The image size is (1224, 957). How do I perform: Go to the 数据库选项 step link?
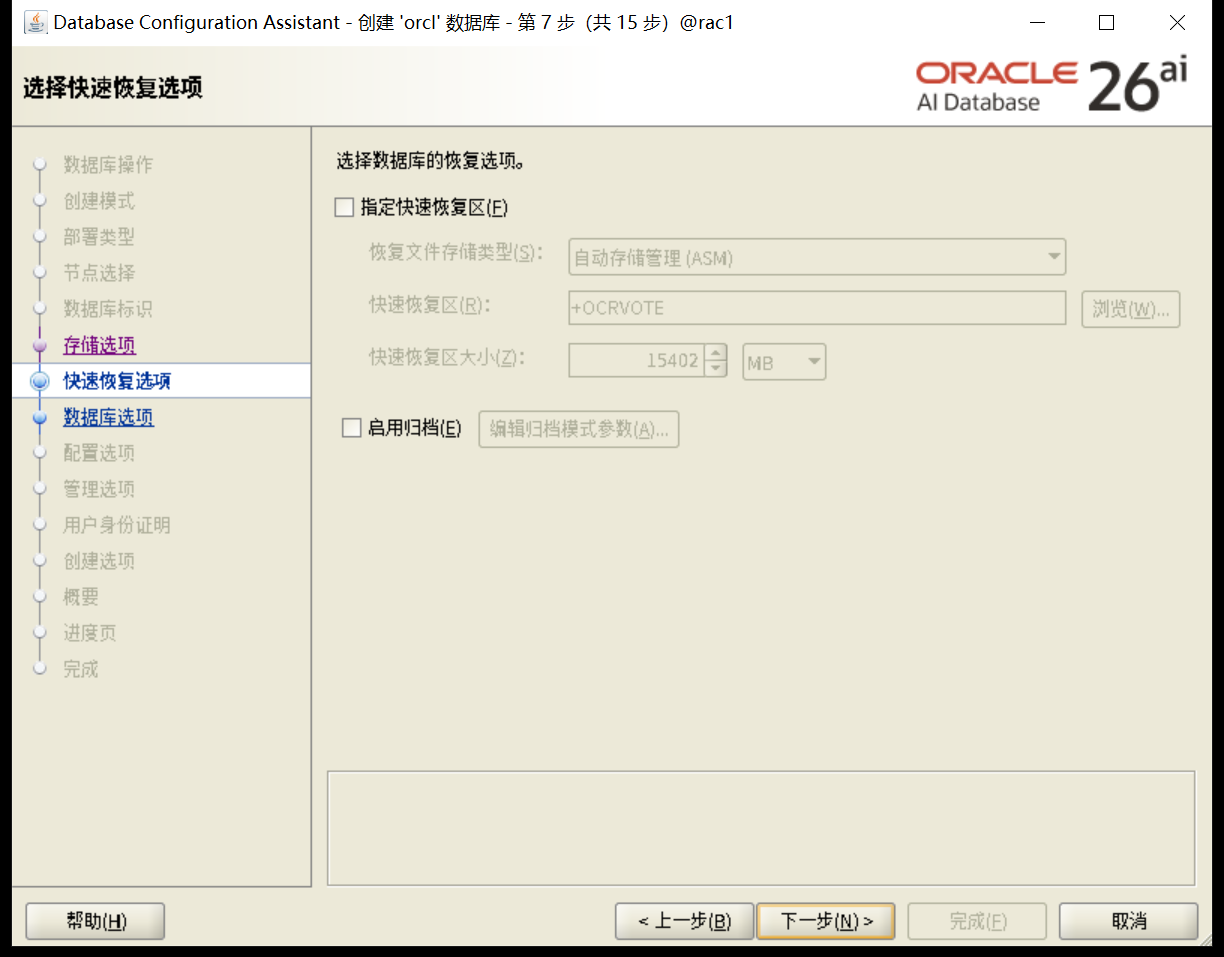(x=108, y=417)
